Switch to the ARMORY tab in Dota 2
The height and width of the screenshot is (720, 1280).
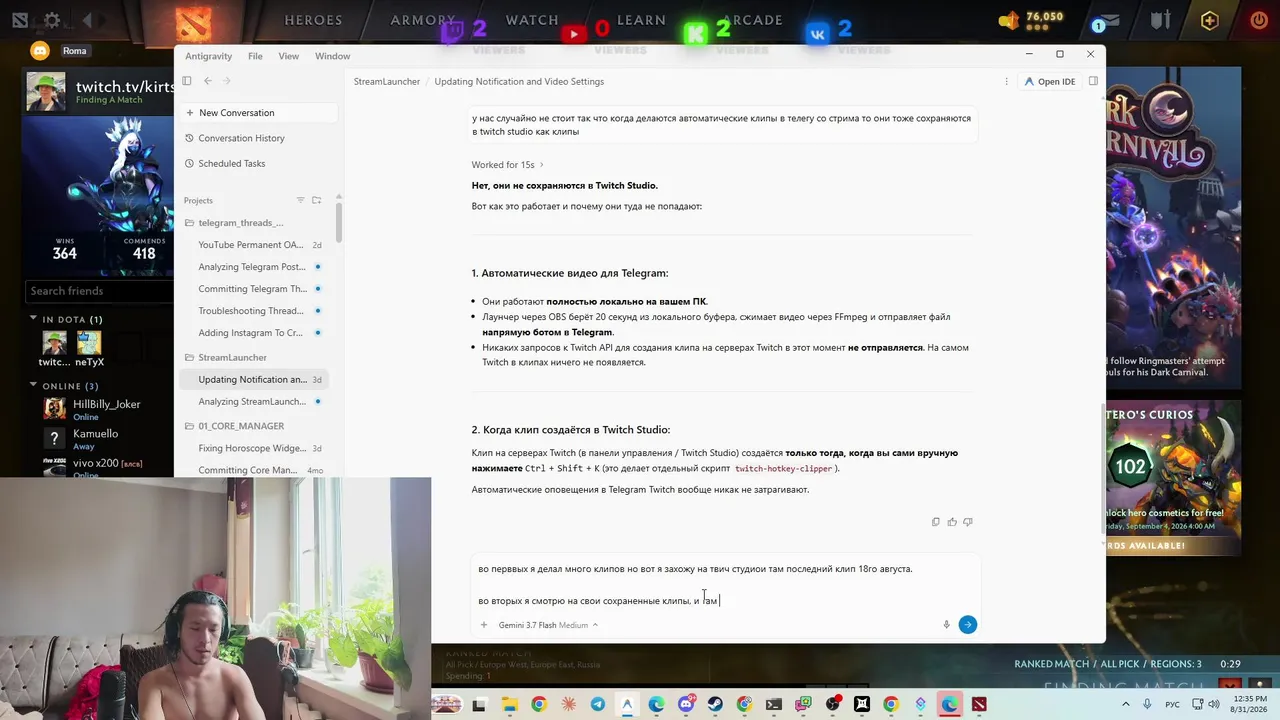[x=423, y=20]
